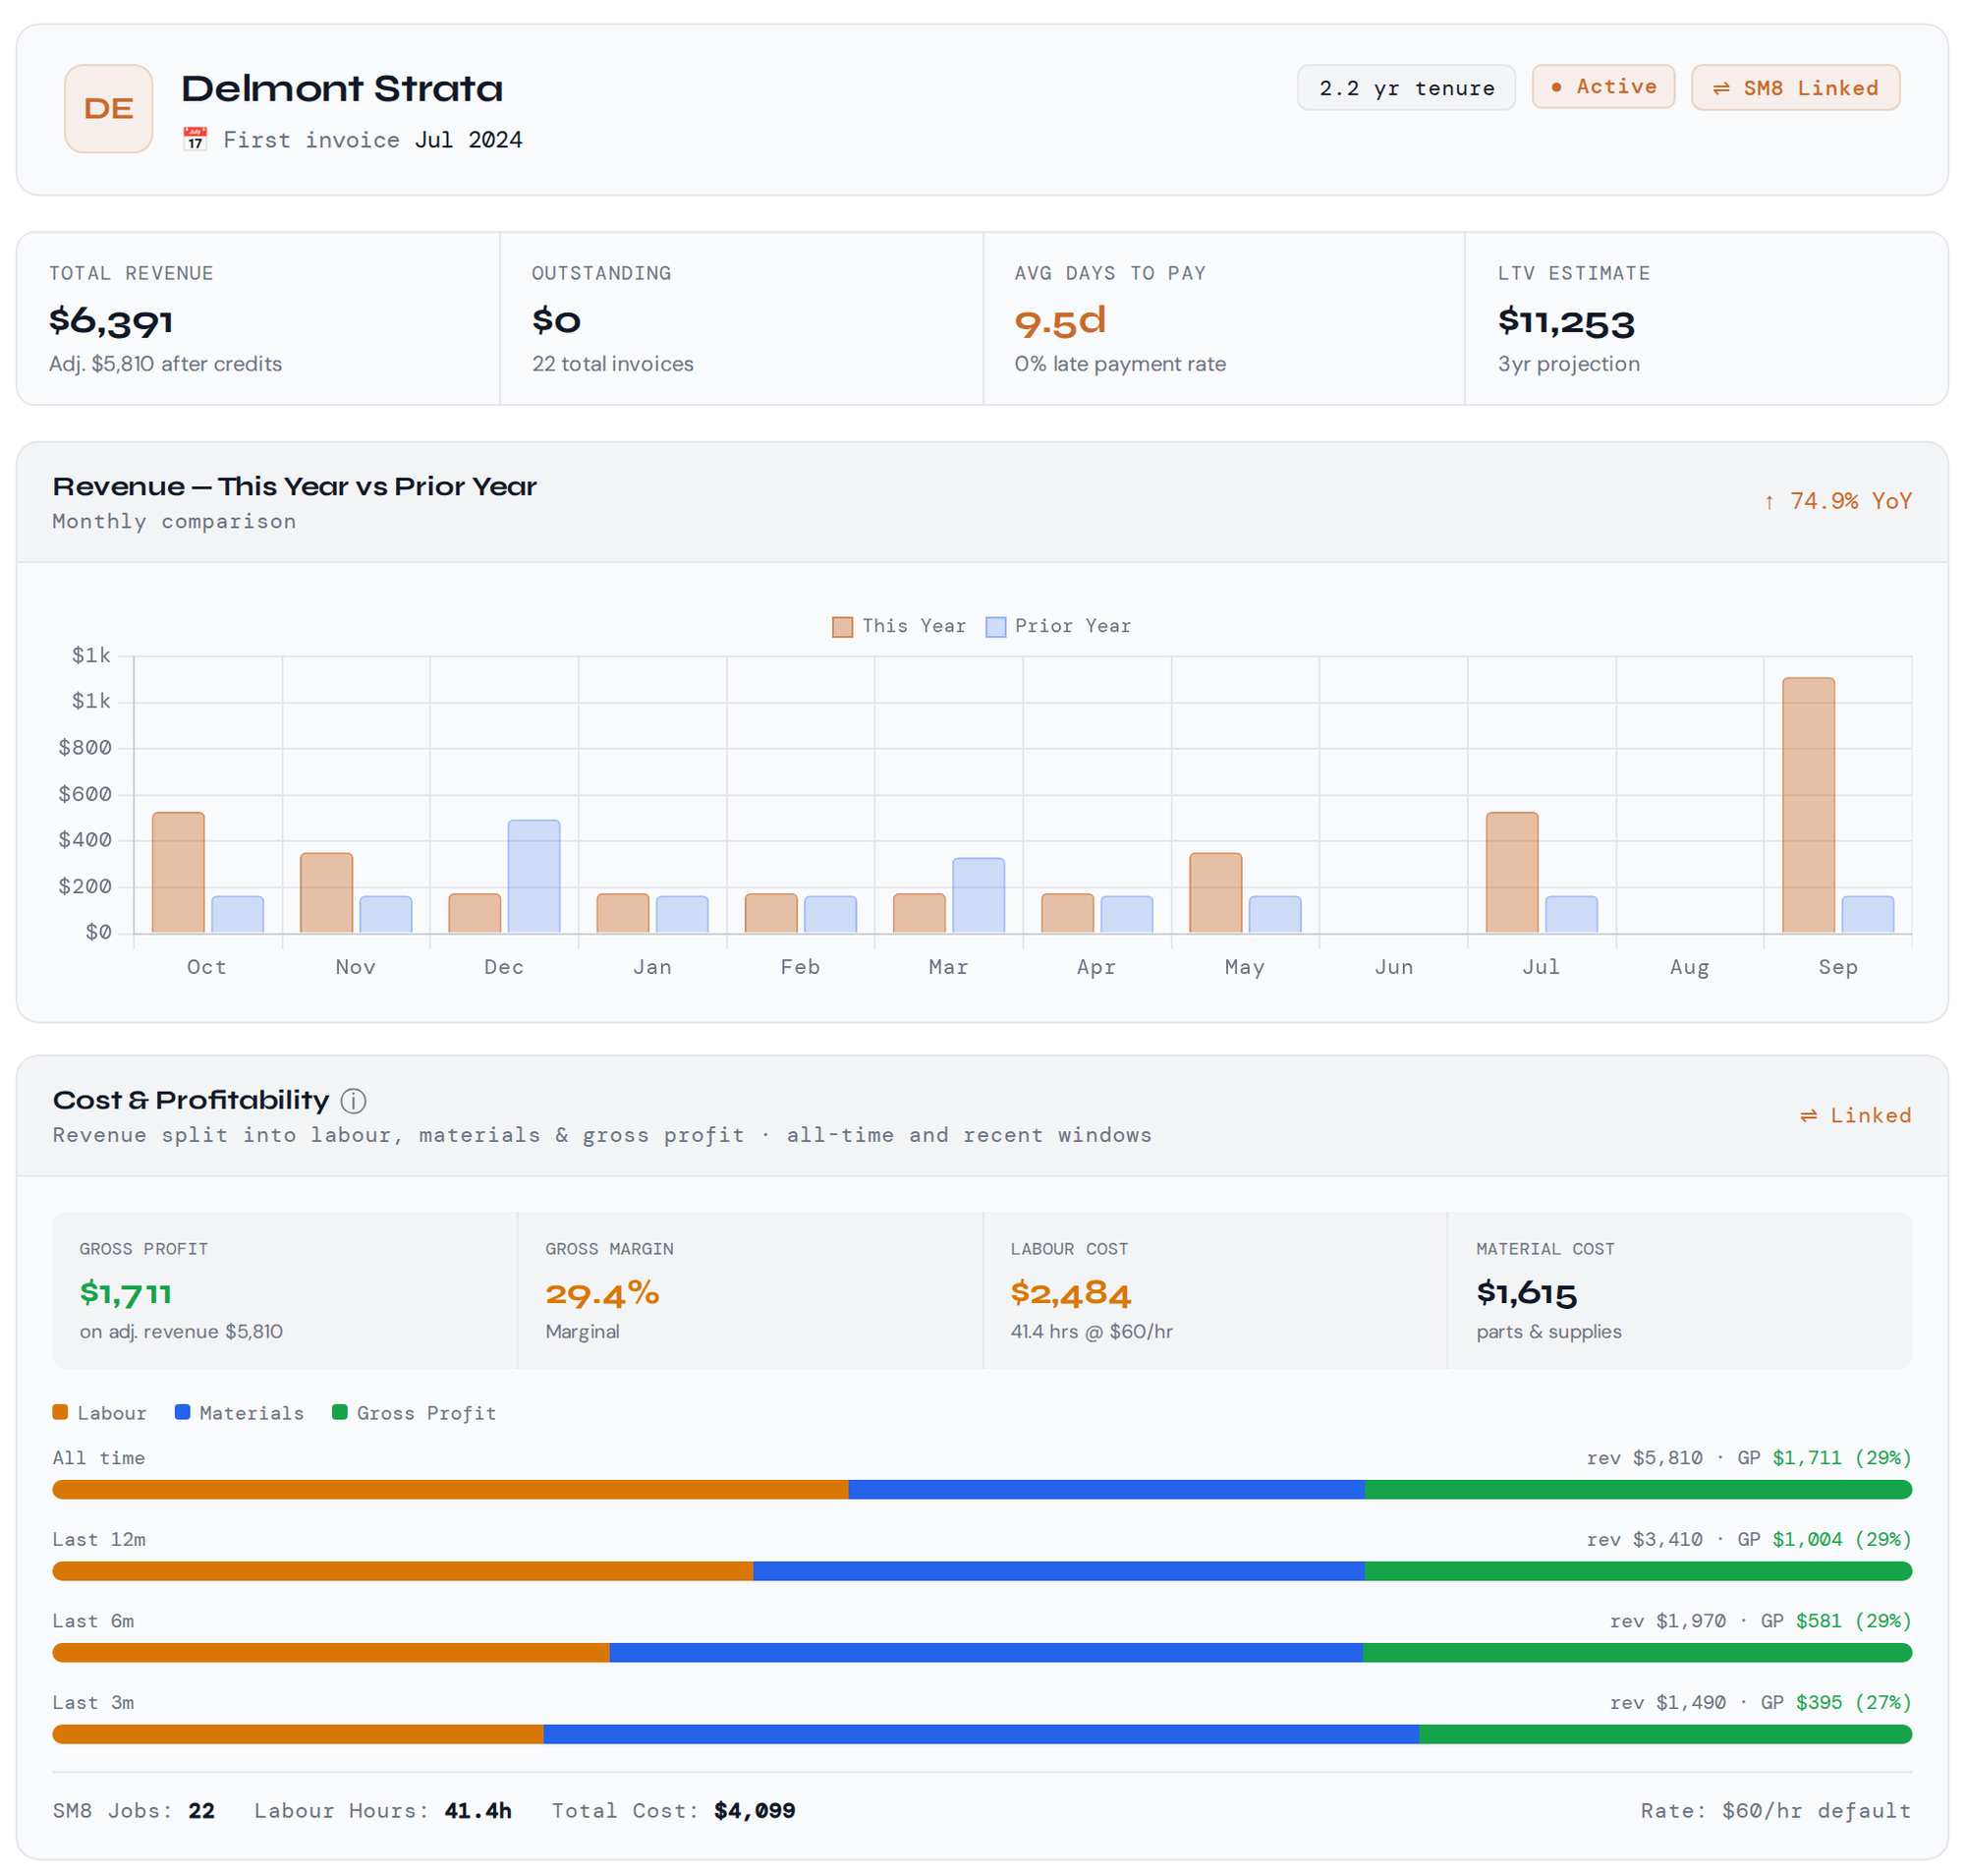Image resolution: width=1965 pixels, height=1876 pixels.
Task: Toggle the This Year legend series
Action: click(x=899, y=626)
